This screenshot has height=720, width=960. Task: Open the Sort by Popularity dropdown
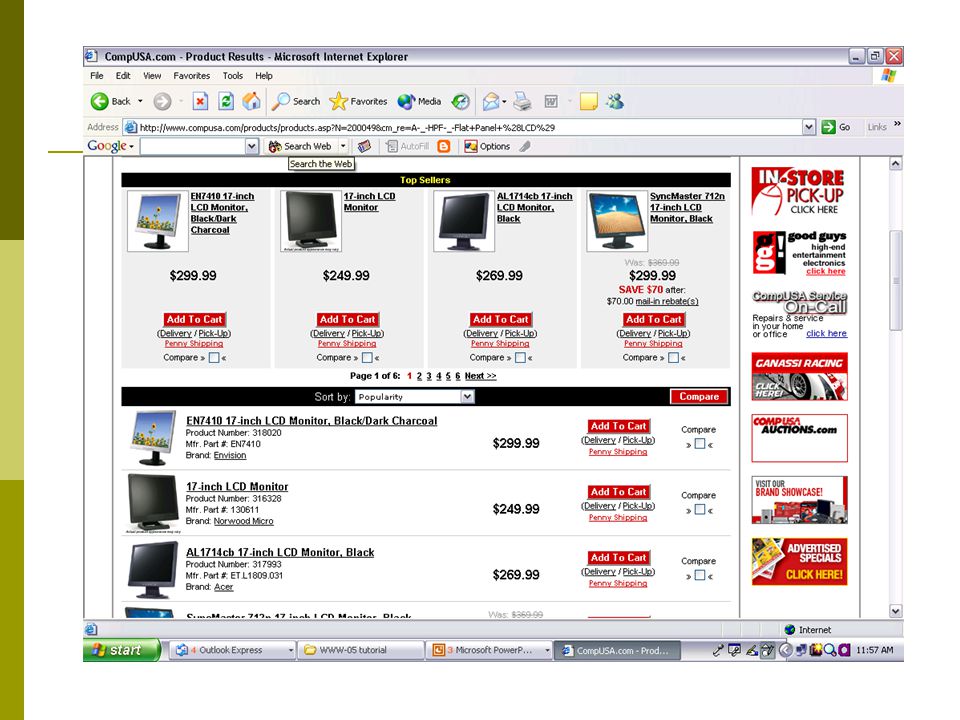[414, 397]
